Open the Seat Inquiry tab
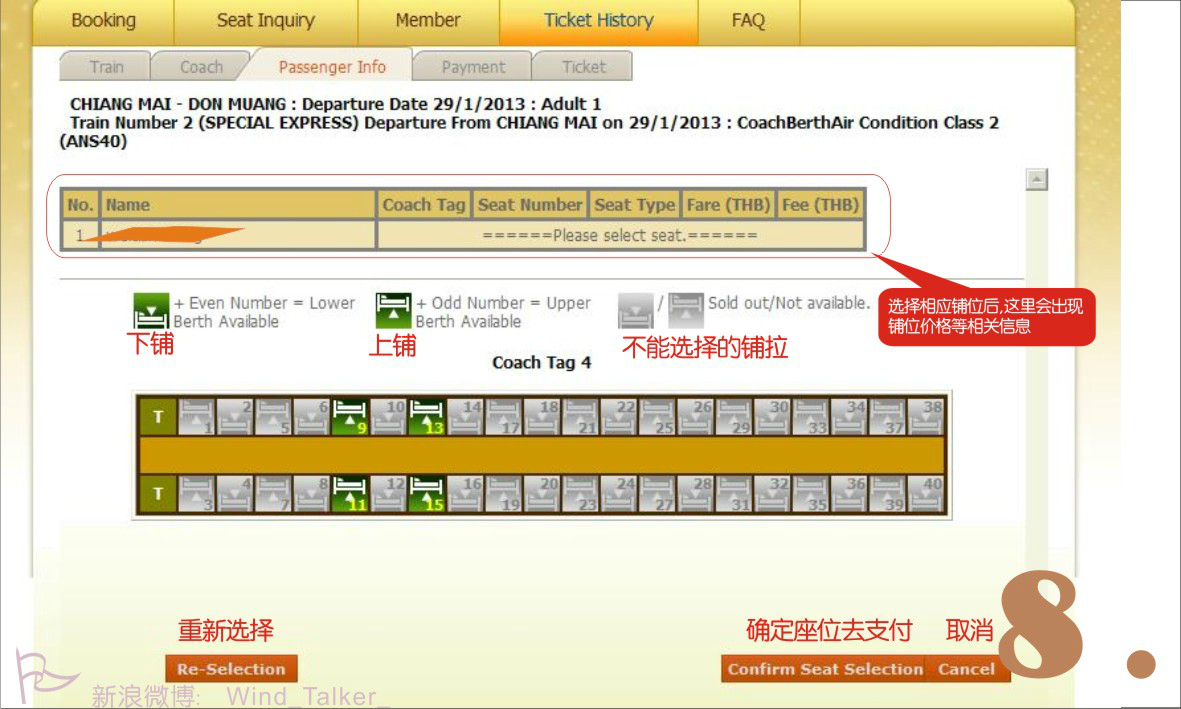Screen dimensions: 1181x709 (x=266, y=21)
